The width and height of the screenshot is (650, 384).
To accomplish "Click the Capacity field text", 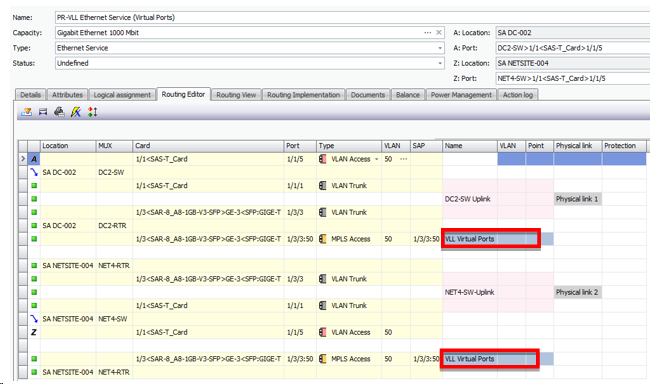I will tap(98, 33).
